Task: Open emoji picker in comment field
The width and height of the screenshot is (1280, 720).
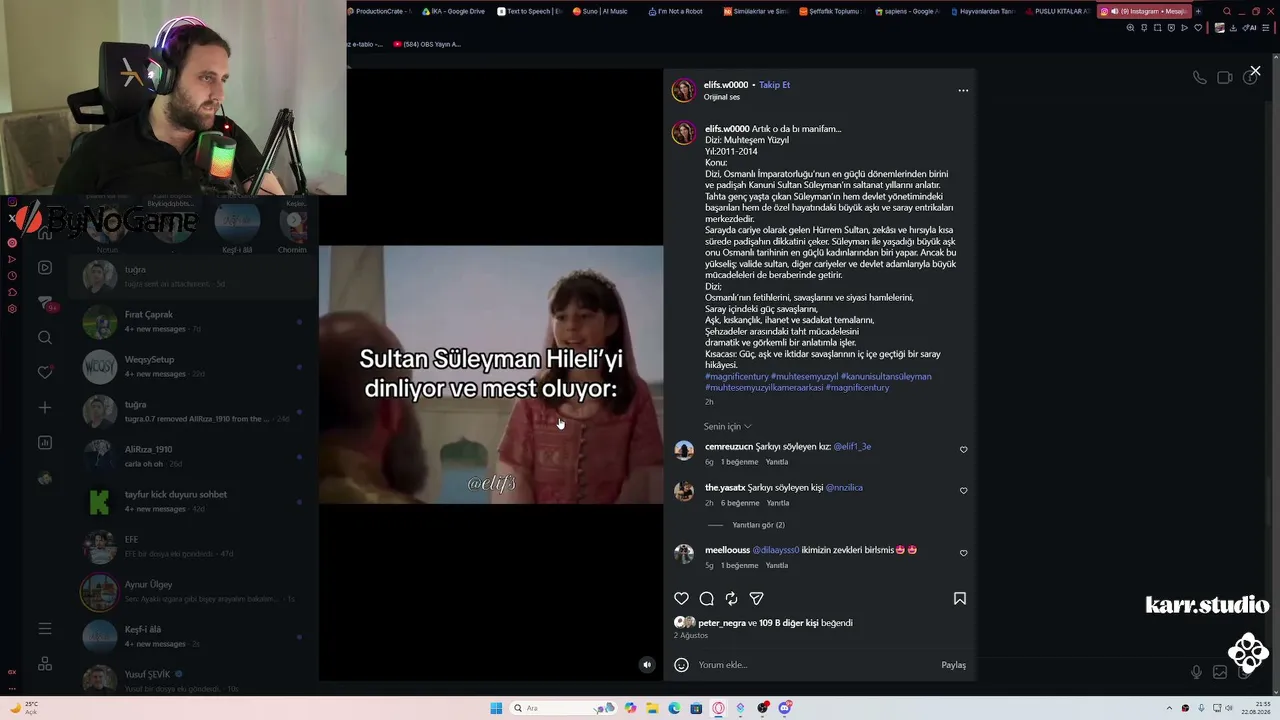Action: point(681,665)
